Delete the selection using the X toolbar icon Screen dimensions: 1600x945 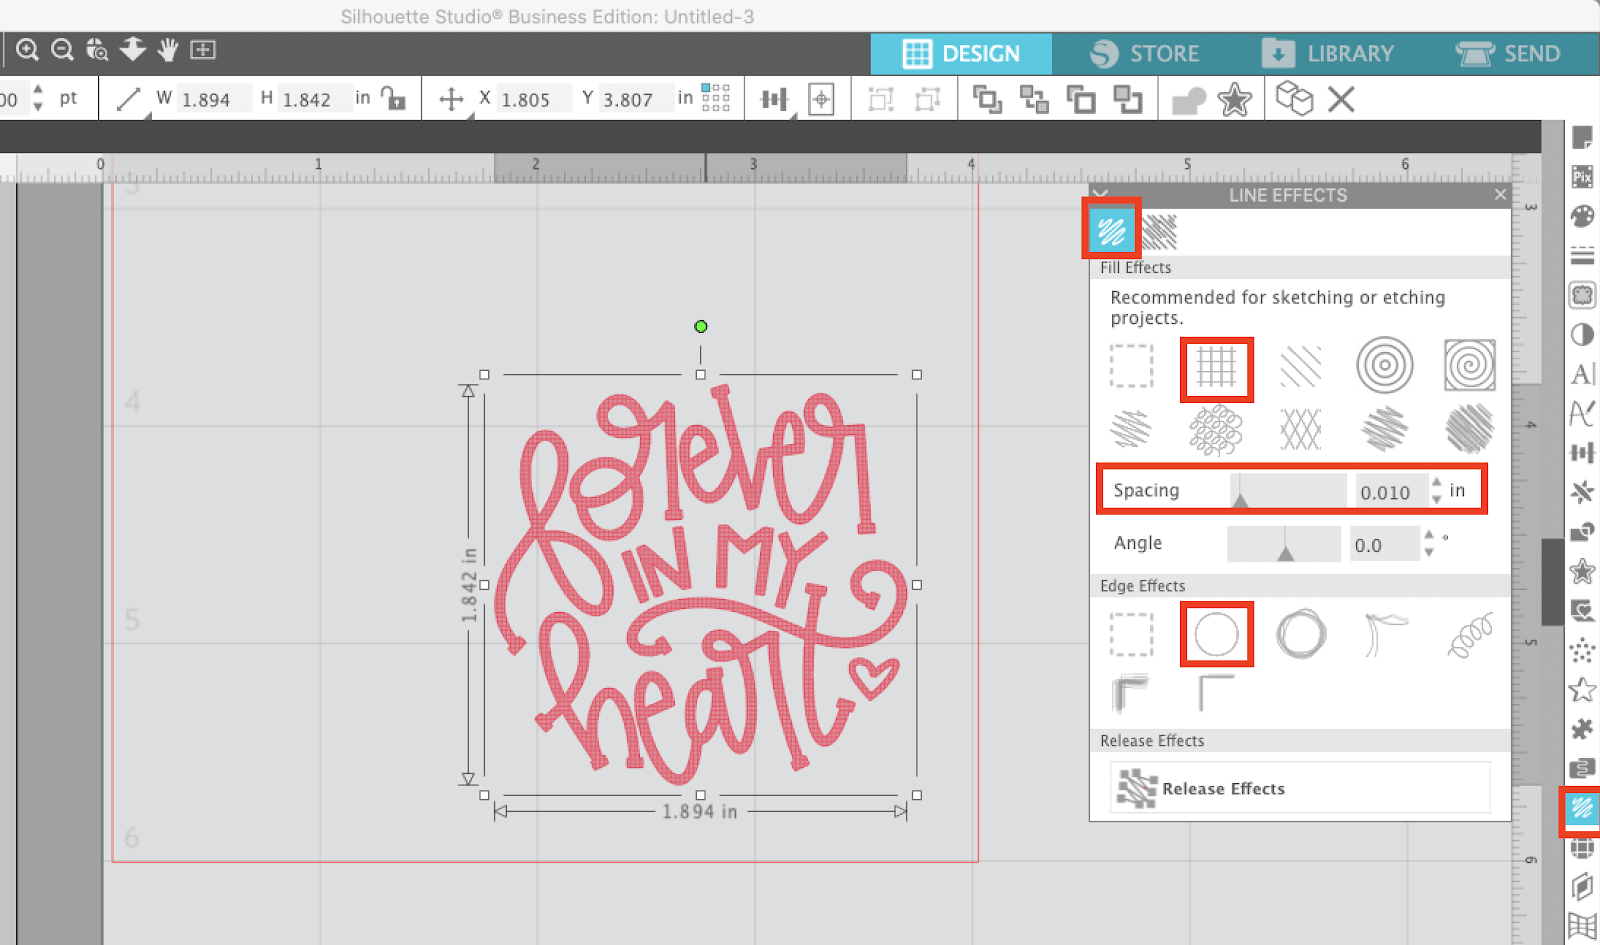1341,98
